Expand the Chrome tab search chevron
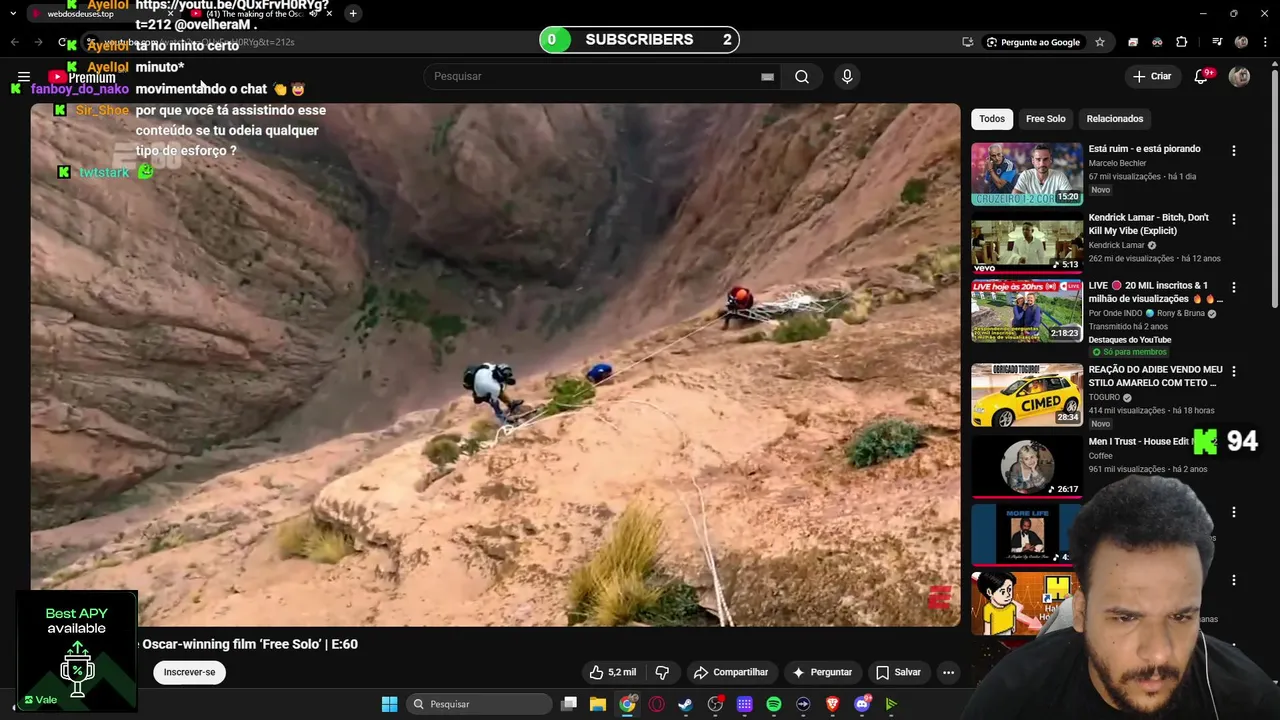The width and height of the screenshot is (1280, 720). tap(13, 13)
